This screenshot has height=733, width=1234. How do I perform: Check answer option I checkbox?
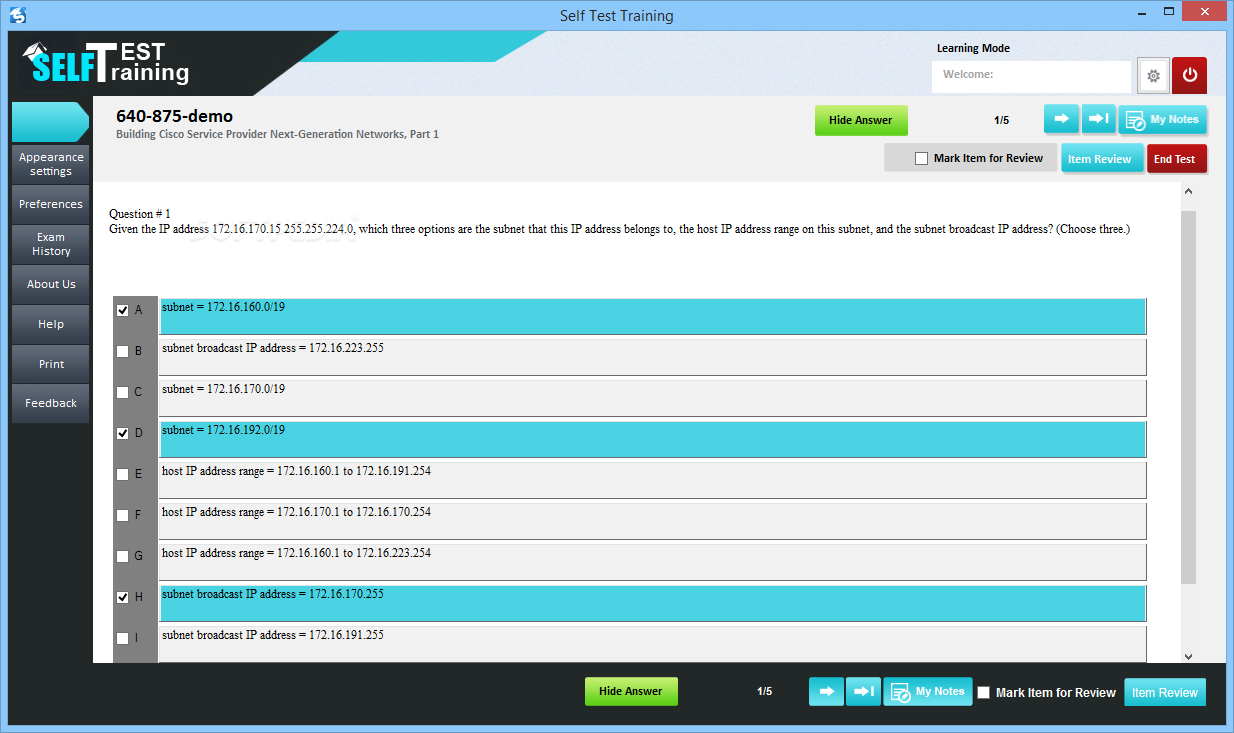122,638
